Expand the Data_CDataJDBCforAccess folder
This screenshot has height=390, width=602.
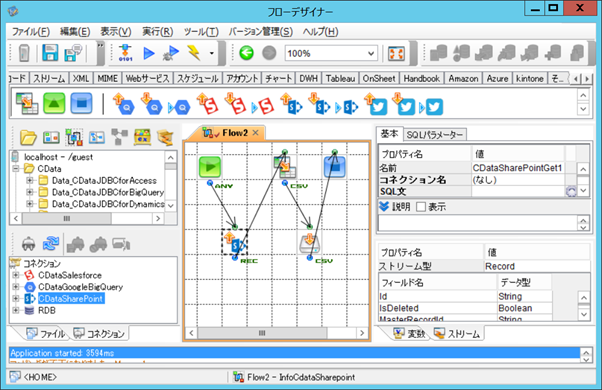point(30,180)
